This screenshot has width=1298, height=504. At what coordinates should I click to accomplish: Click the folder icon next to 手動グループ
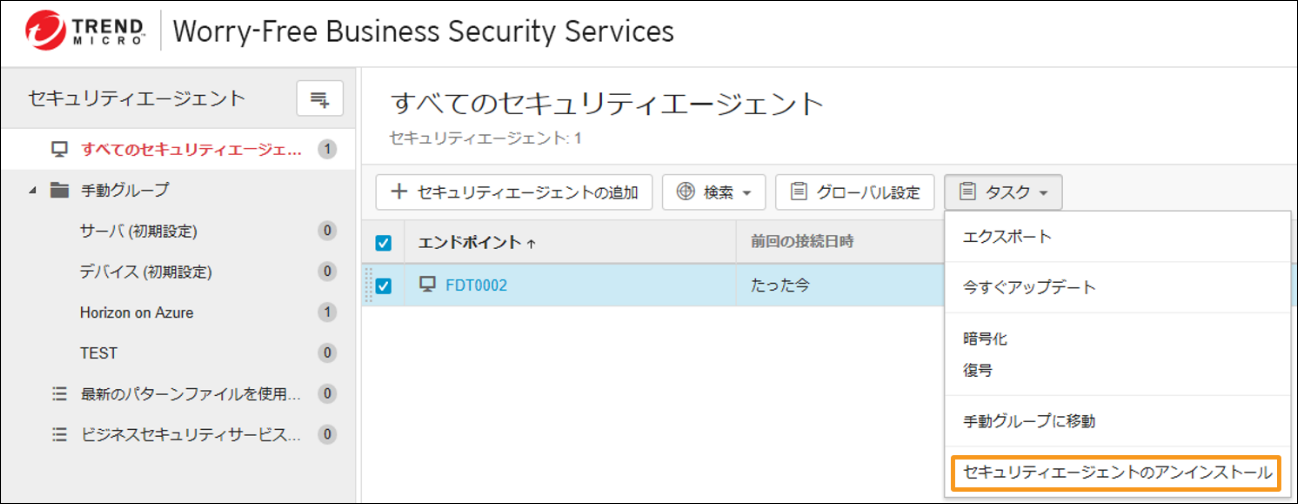[59, 190]
